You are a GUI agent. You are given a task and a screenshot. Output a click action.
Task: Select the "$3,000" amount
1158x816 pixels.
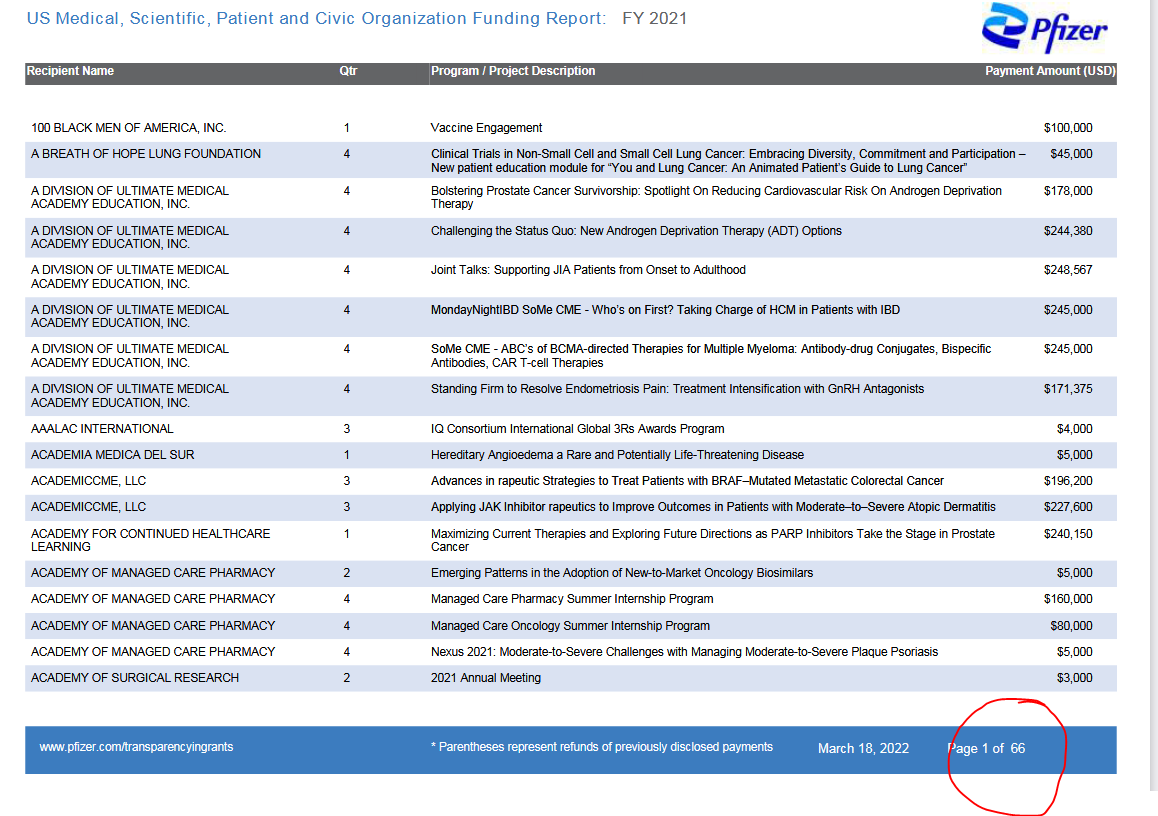click(1075, 677)
